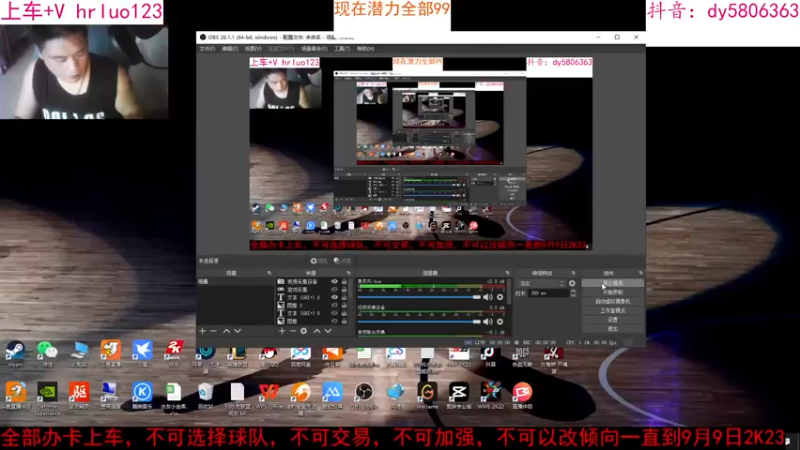Move source down in sources toolbar
800x450 pixels.
[328, 331]
